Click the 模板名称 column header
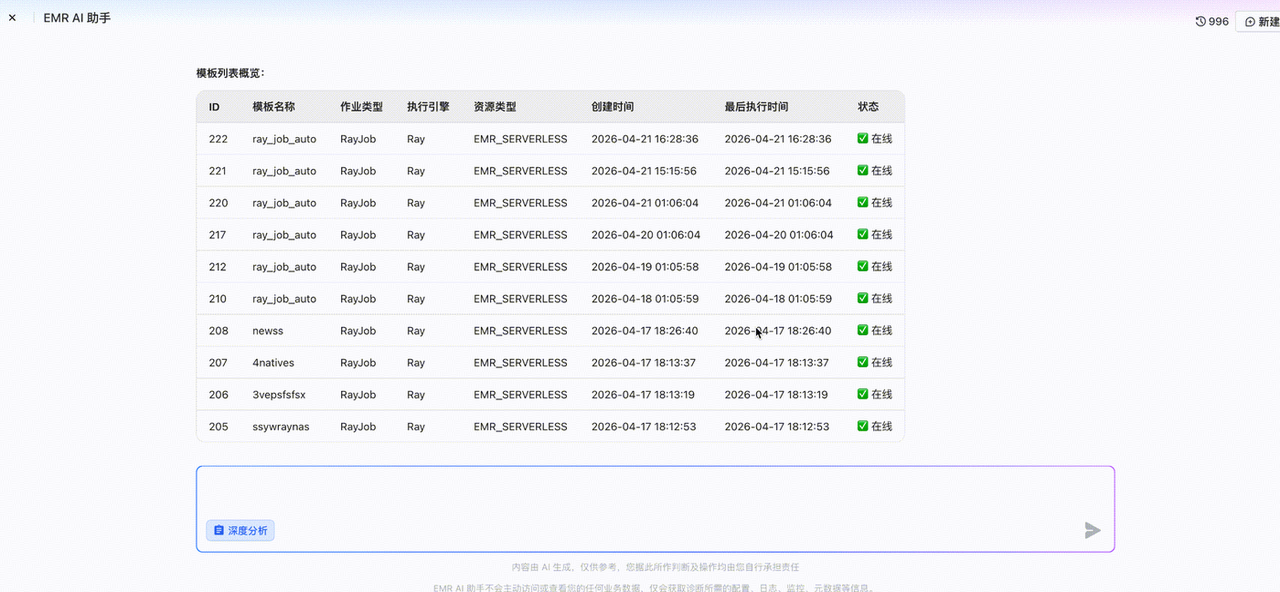Image resolution: width=1280 pixels, height=592 pixels. point(274,107)
